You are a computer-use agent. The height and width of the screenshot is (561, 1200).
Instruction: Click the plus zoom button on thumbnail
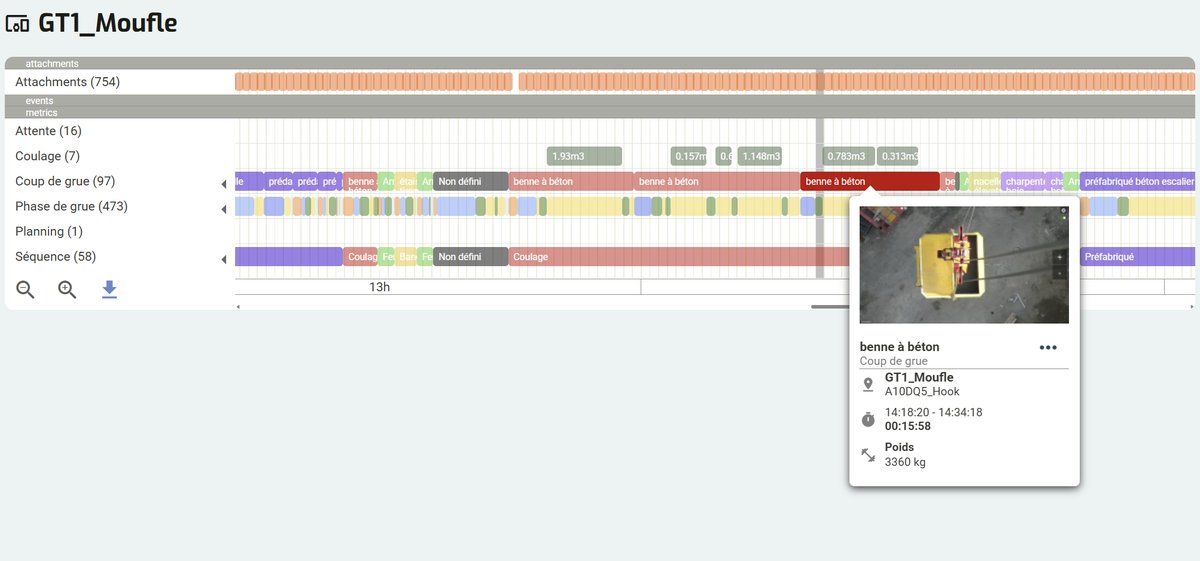pyautogui.click(x=1059, y=257)
